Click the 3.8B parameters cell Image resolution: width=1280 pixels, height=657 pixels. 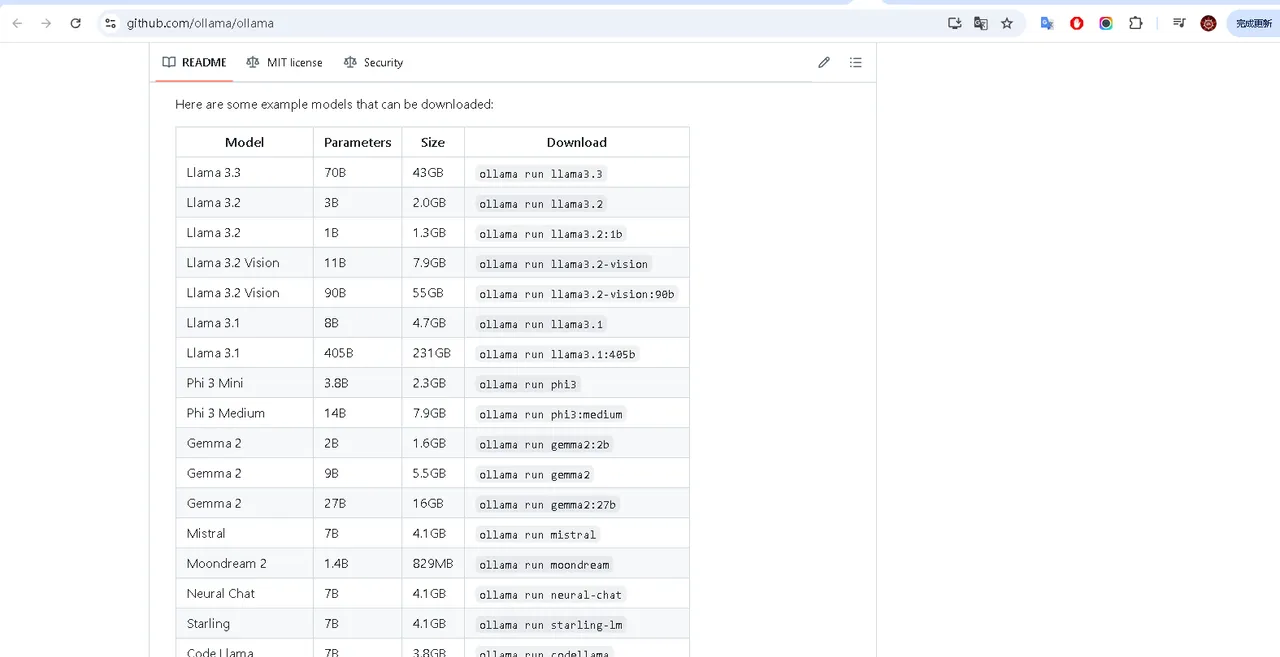pos(358,383)
